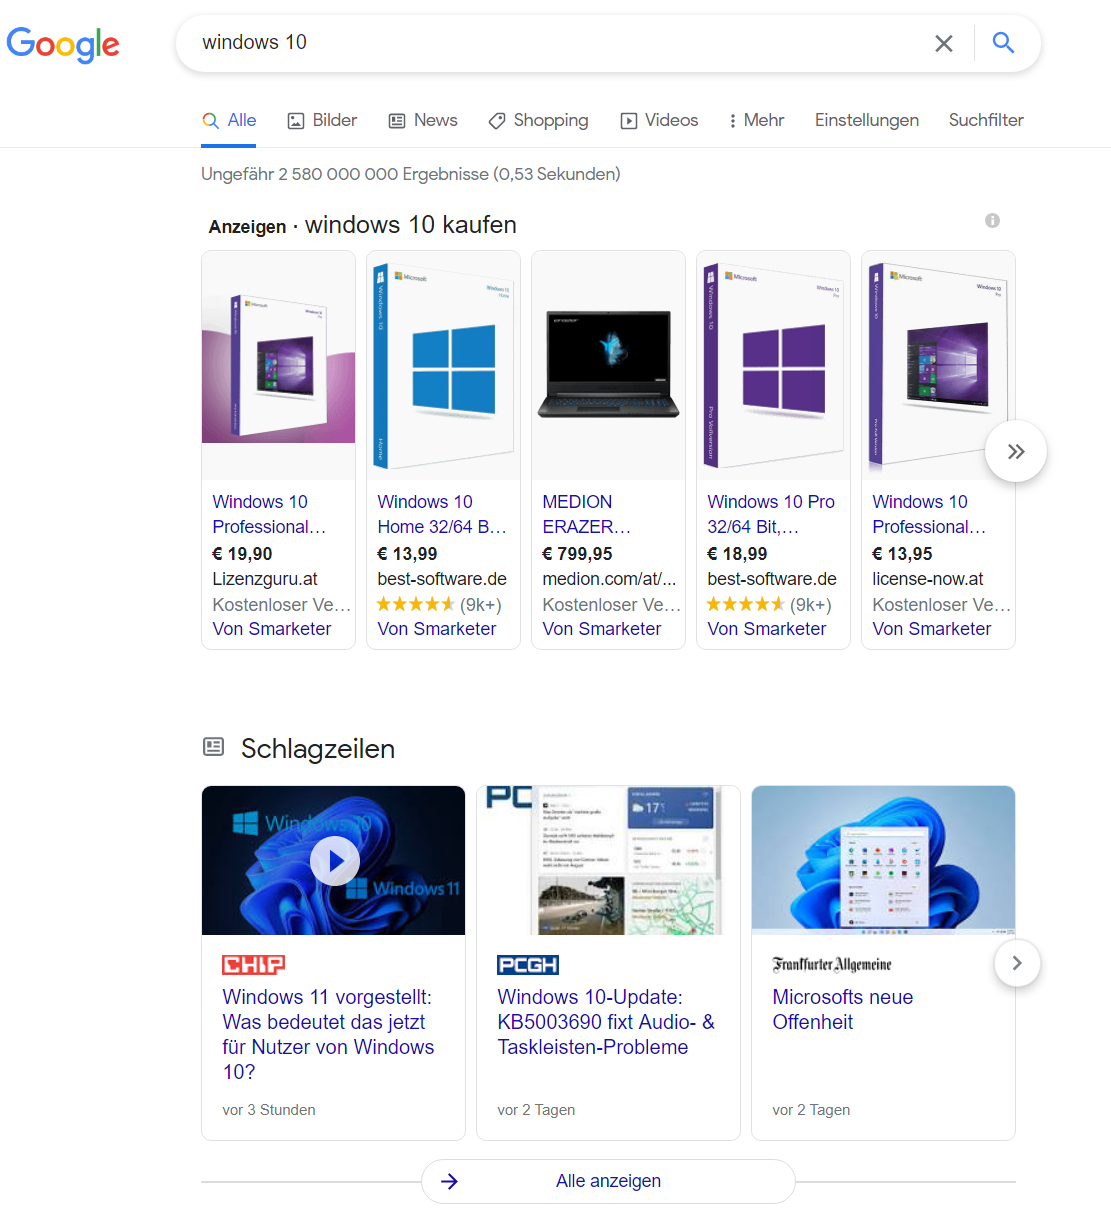Open Windows 11 vorgestellt headline
This screenshot has width=1111, height=1212.
[328, 1034]
